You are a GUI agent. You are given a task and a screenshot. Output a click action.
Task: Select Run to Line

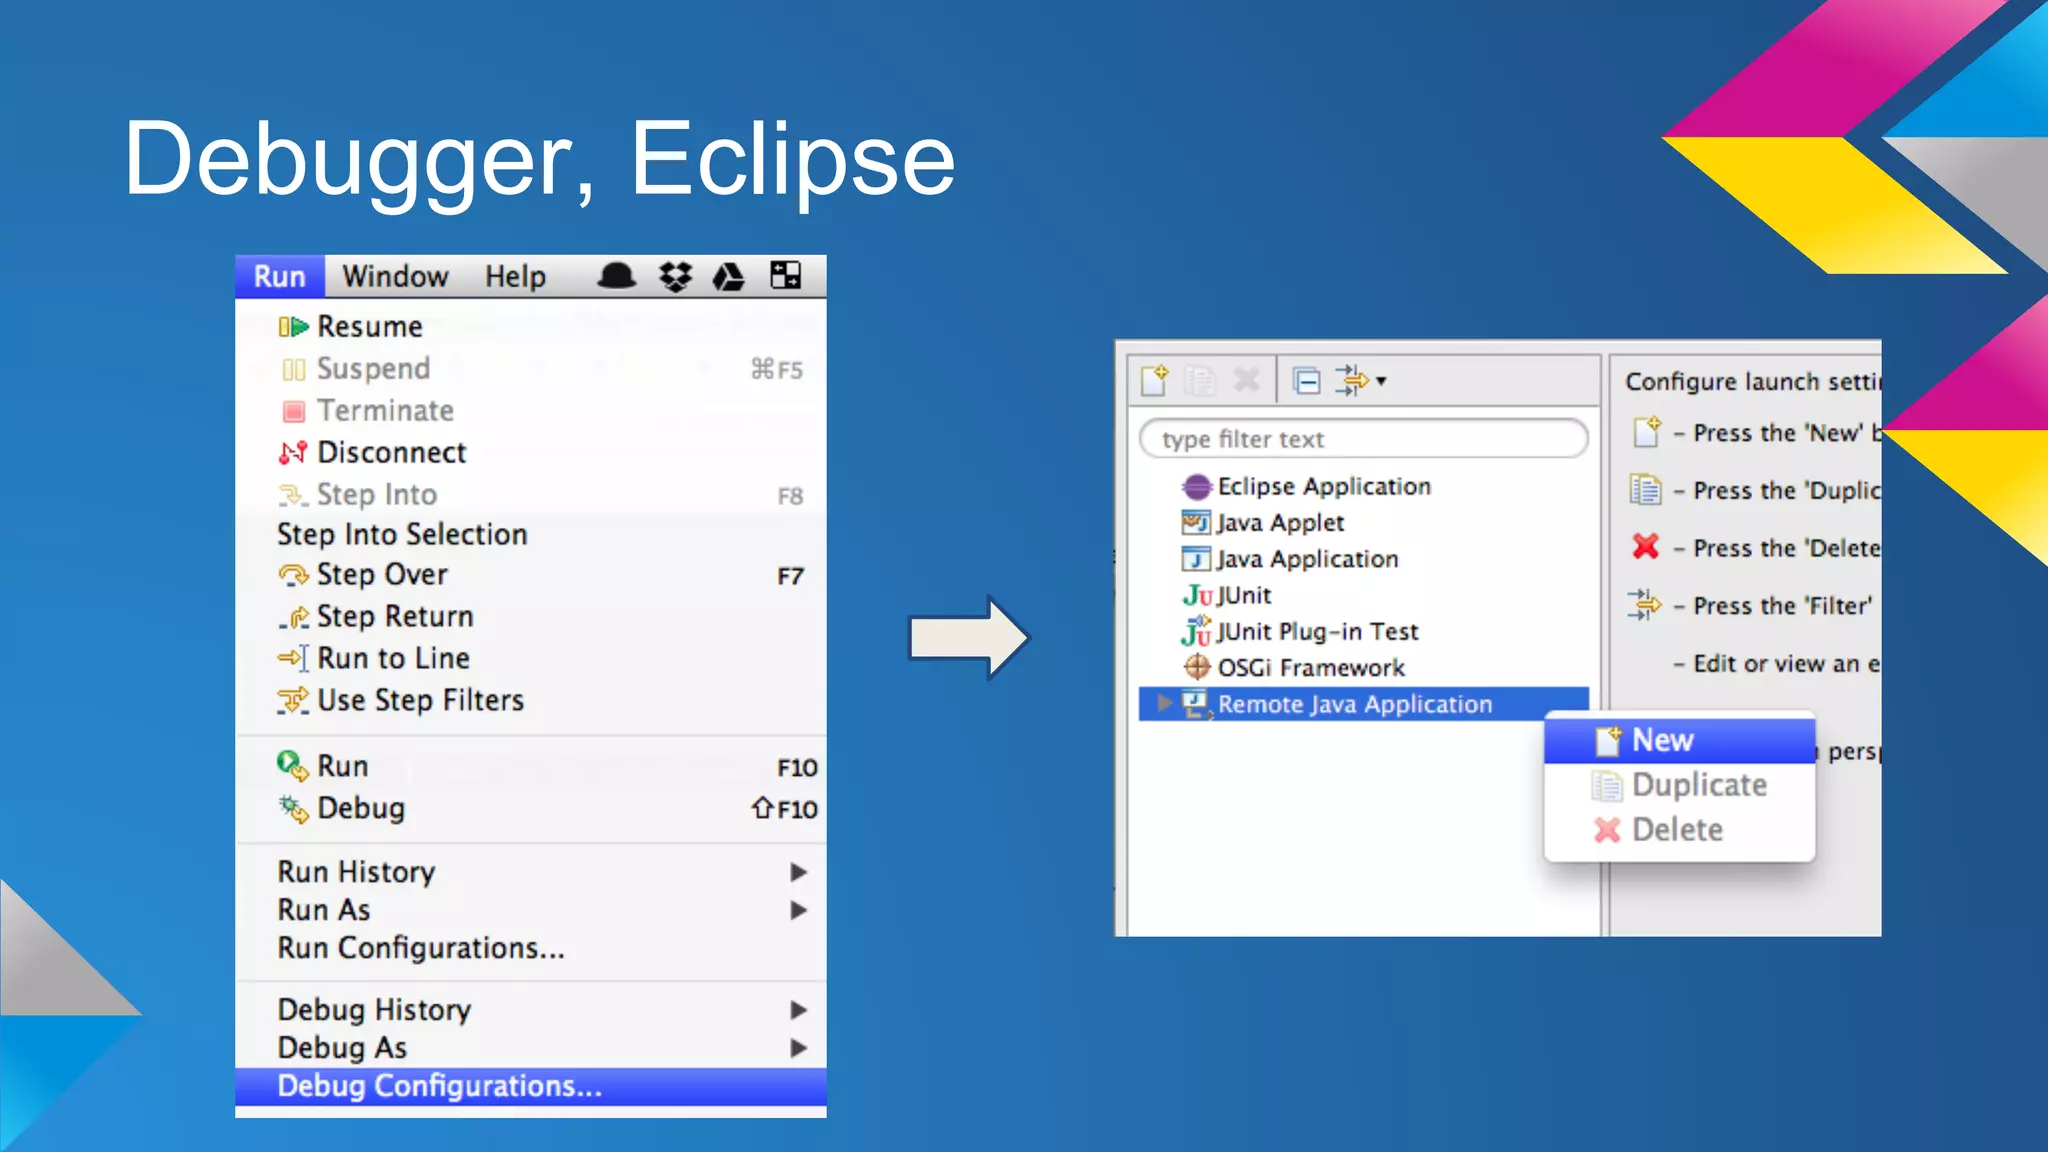pyautogui.click(x=530, y=659)
